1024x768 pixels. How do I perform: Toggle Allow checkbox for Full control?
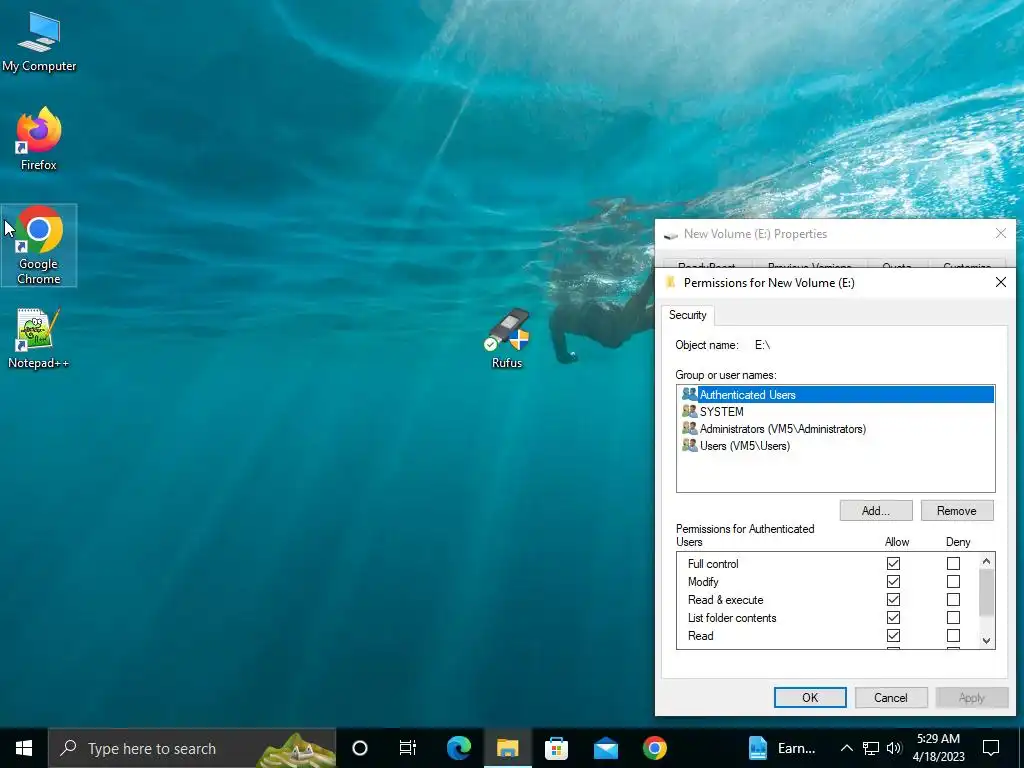pos(893,563)
